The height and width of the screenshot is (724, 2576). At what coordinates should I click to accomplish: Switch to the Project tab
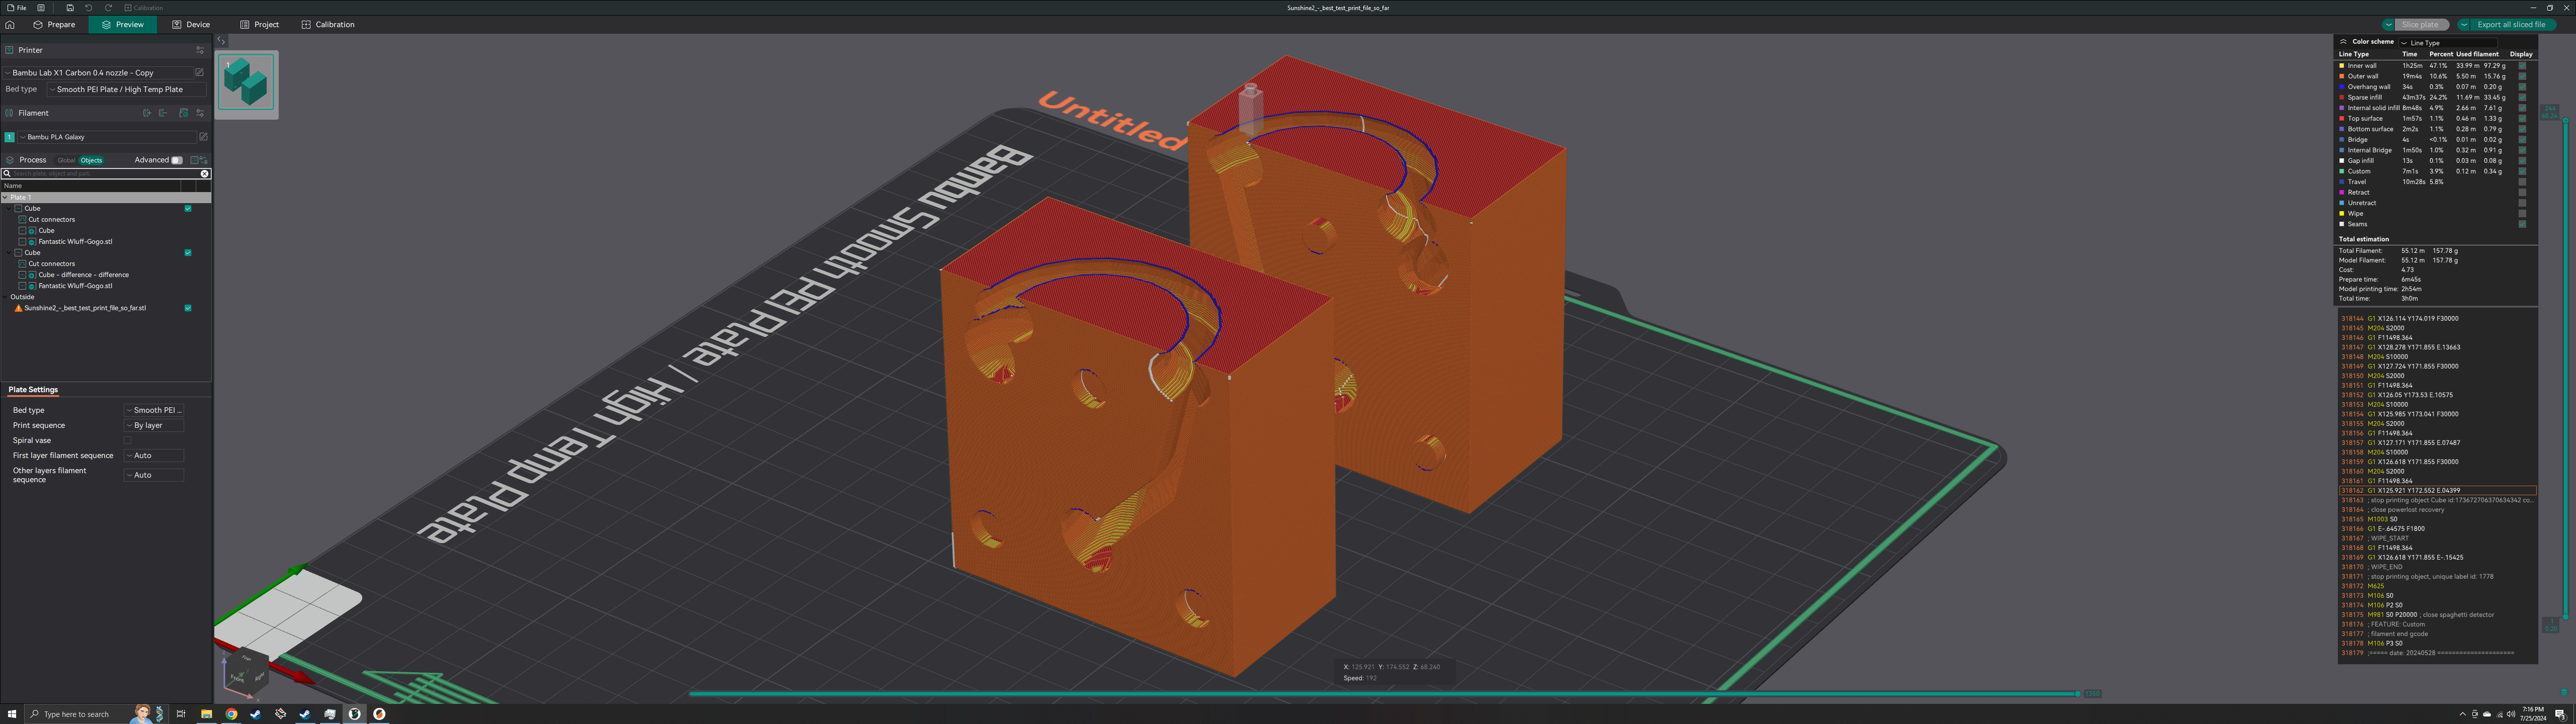[x=260, y=25]
